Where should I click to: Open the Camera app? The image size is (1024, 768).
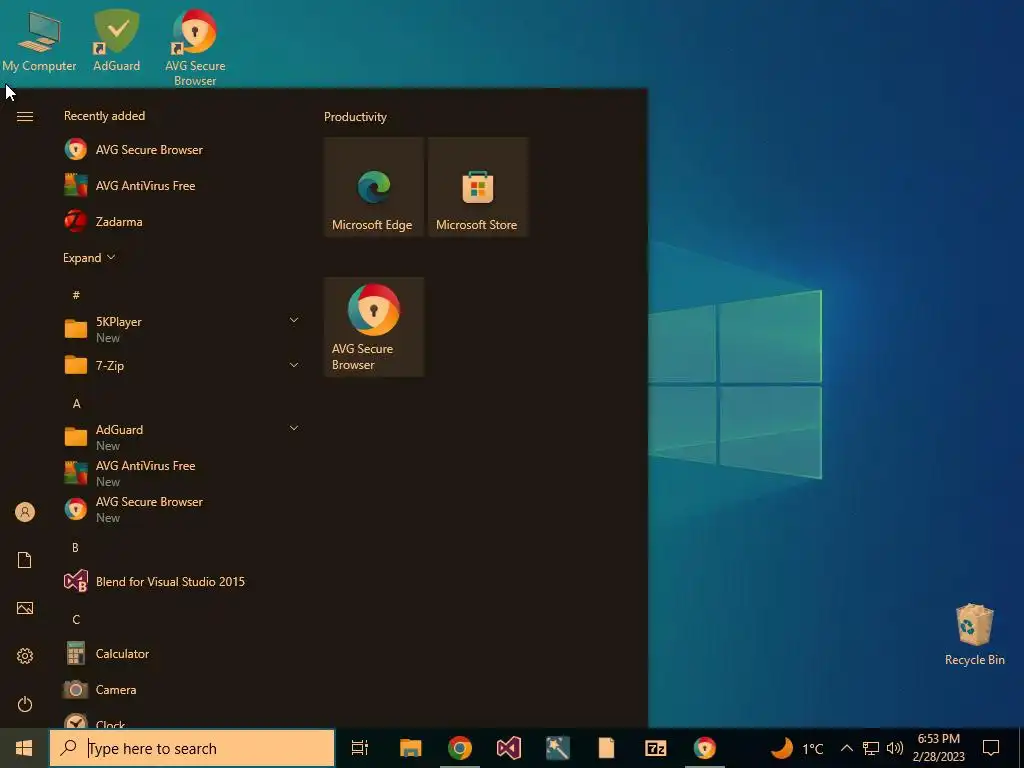tap(182, 690)
